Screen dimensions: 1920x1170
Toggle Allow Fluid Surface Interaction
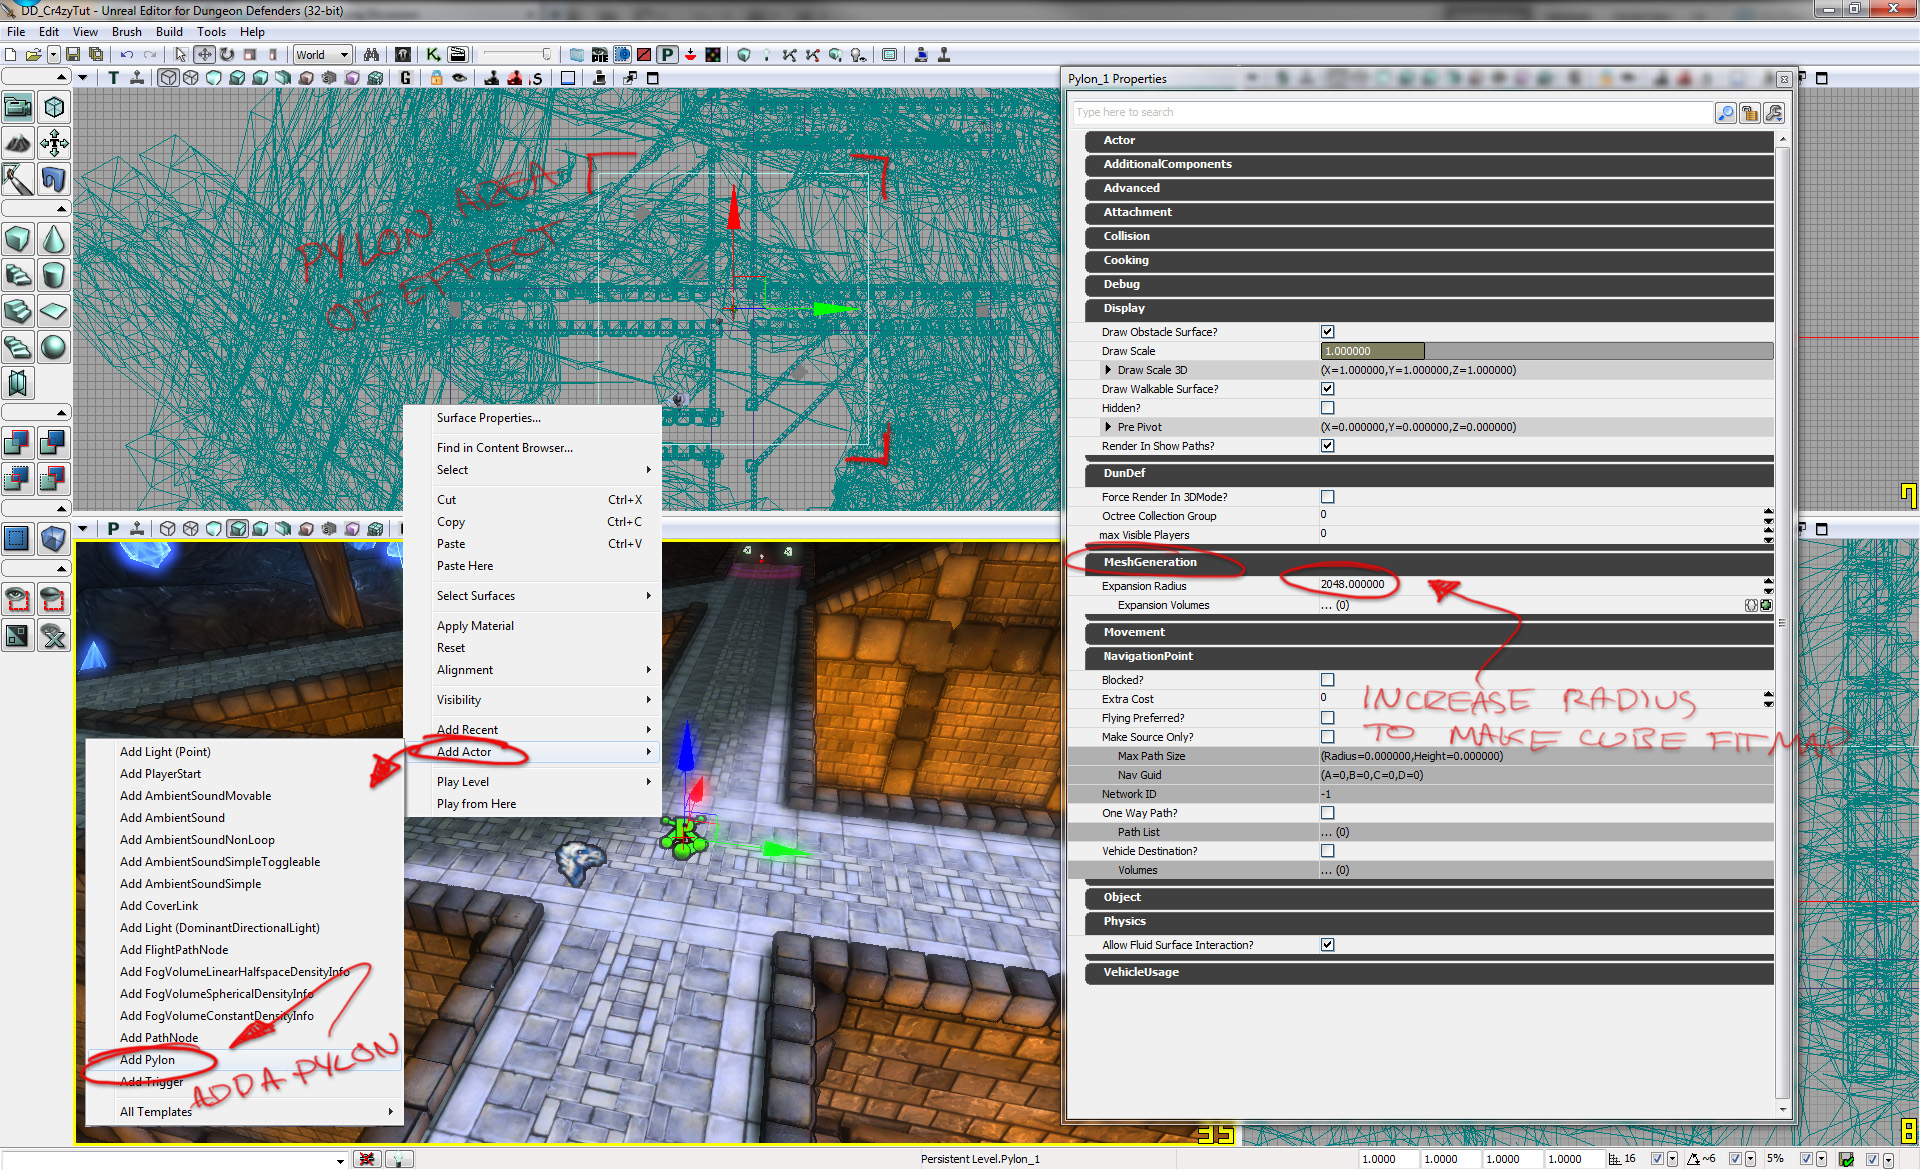point(1327,945)
